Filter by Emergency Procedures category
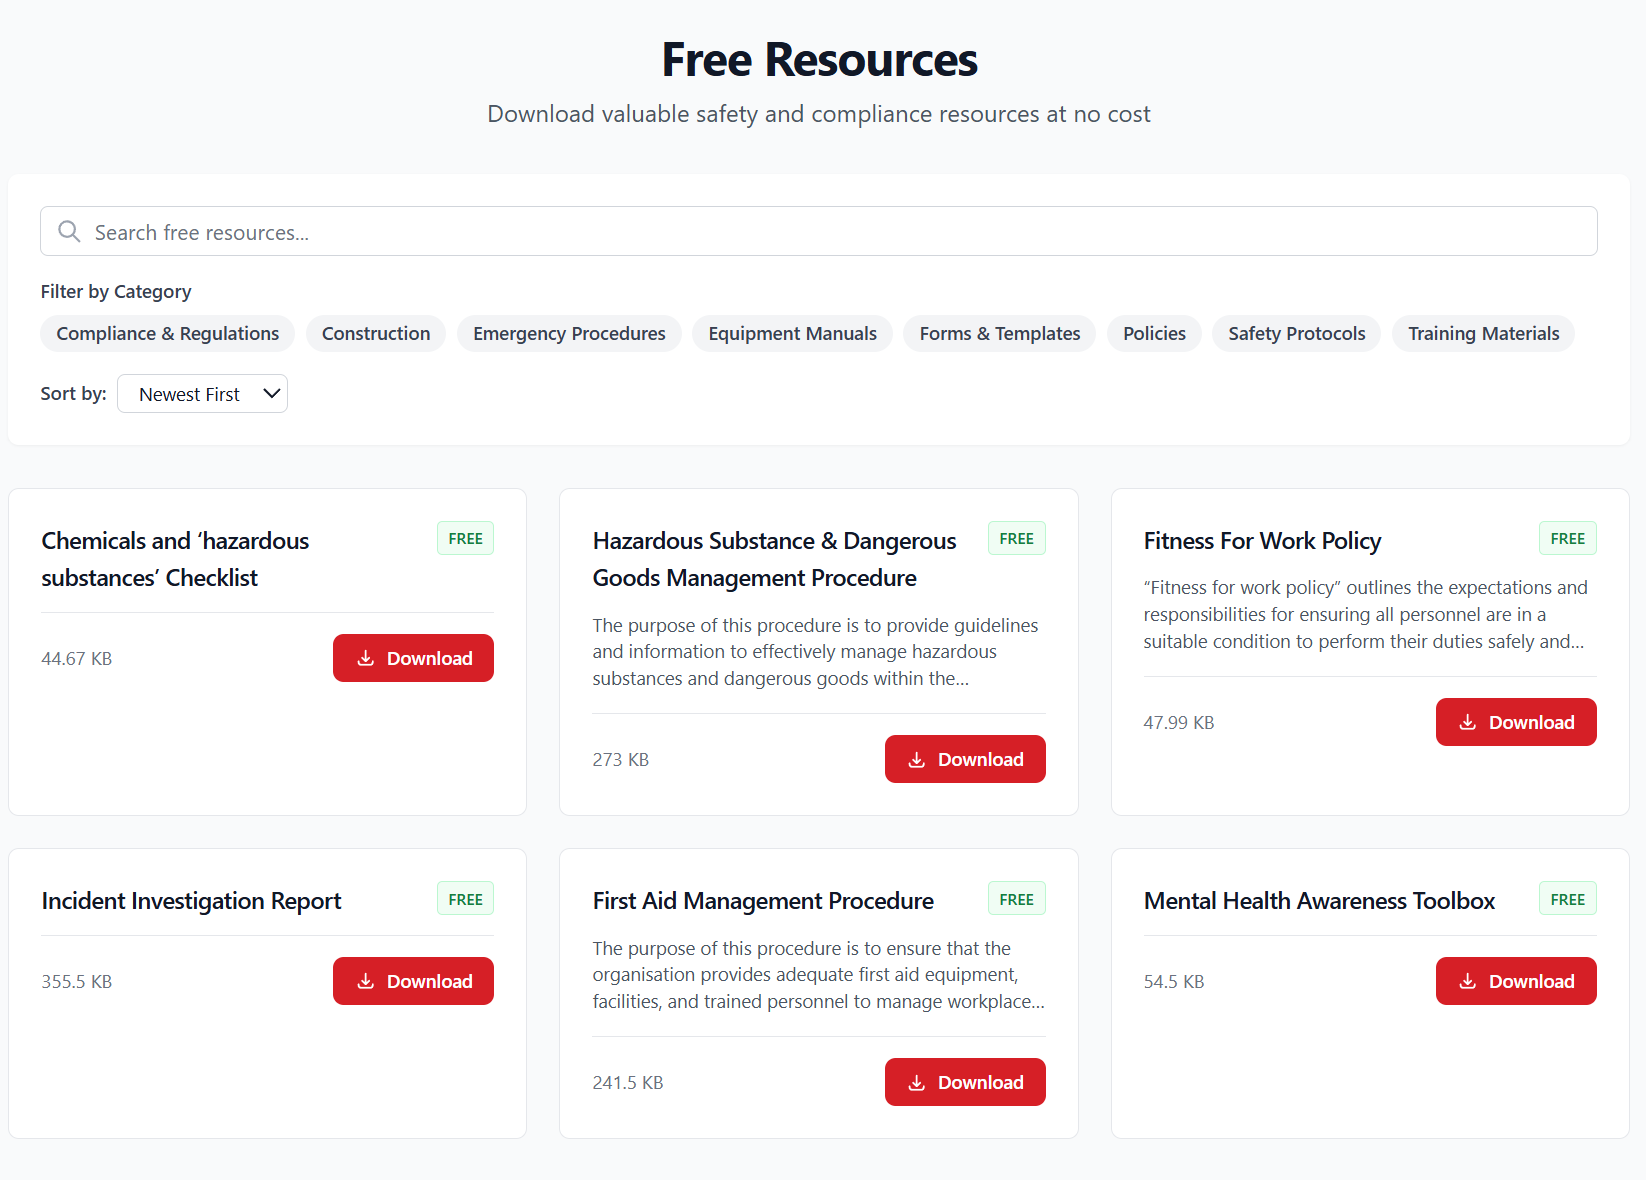Image resolution: width=1646 pixels, height=1180 pixels. pyautogui.click(x=569, y=333)
